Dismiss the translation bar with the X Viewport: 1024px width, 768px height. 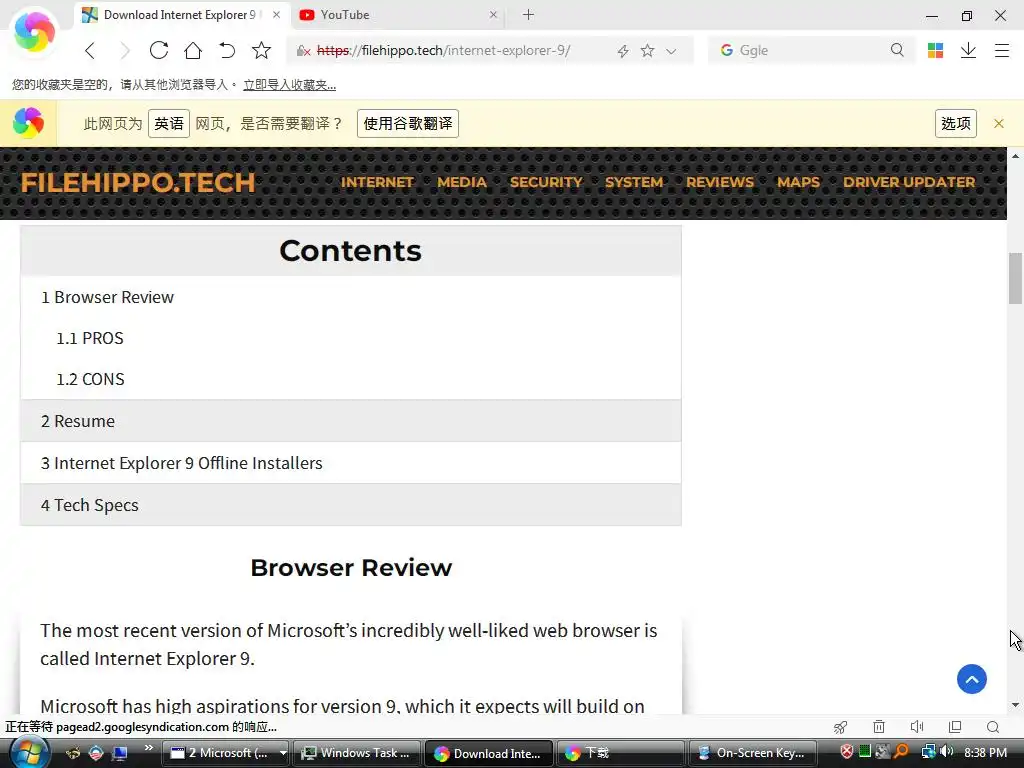coord(999,123)
